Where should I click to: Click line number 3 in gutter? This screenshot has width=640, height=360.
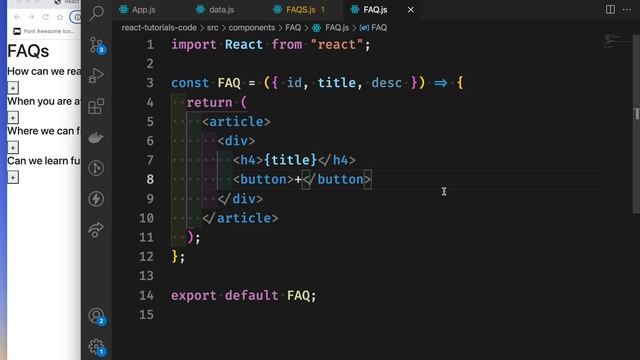point(150,83)
